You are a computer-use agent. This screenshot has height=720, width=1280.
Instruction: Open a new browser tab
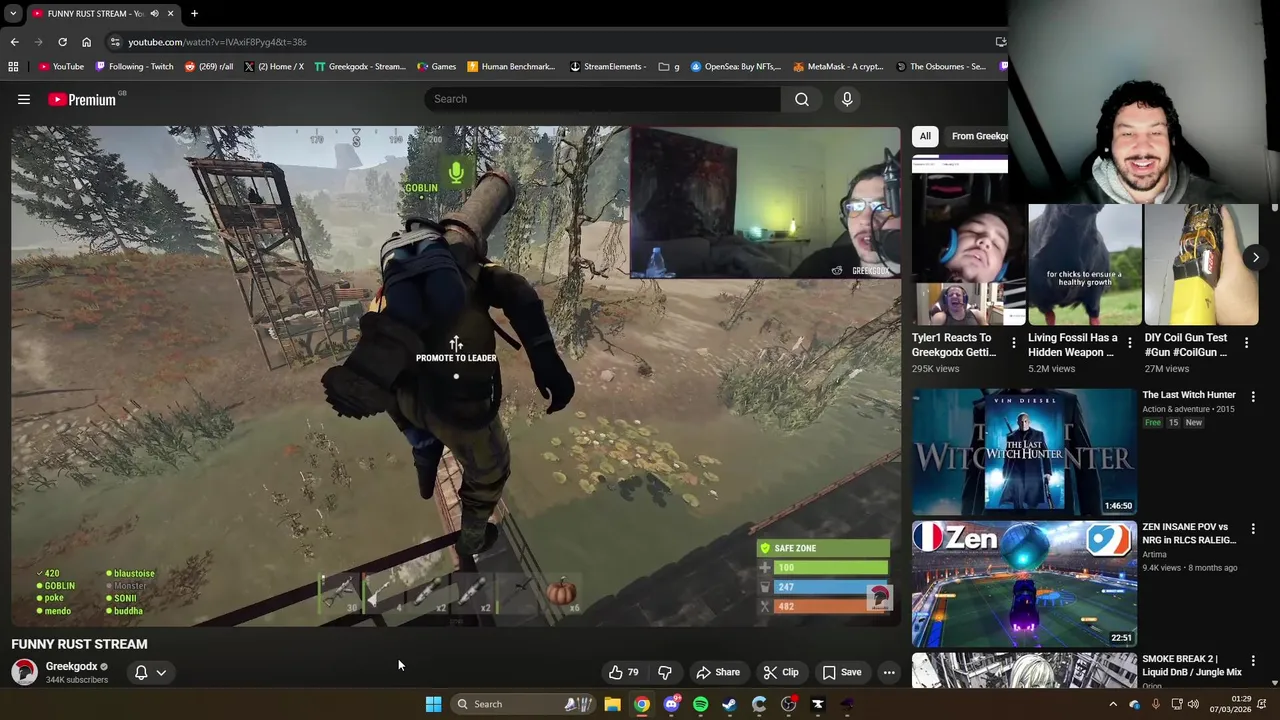[194, 13]
